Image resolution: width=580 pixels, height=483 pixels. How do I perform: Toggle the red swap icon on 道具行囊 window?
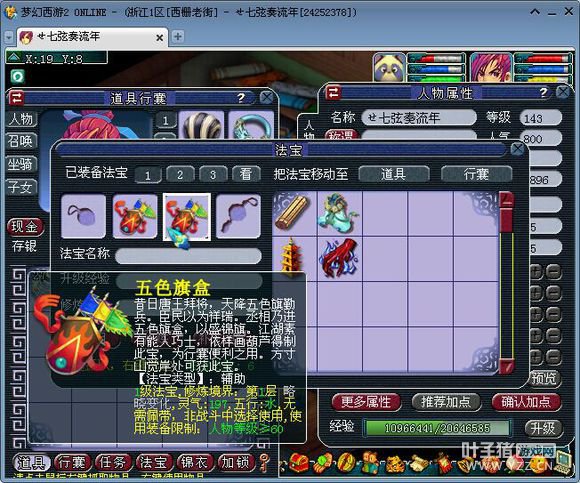[16, 98]
